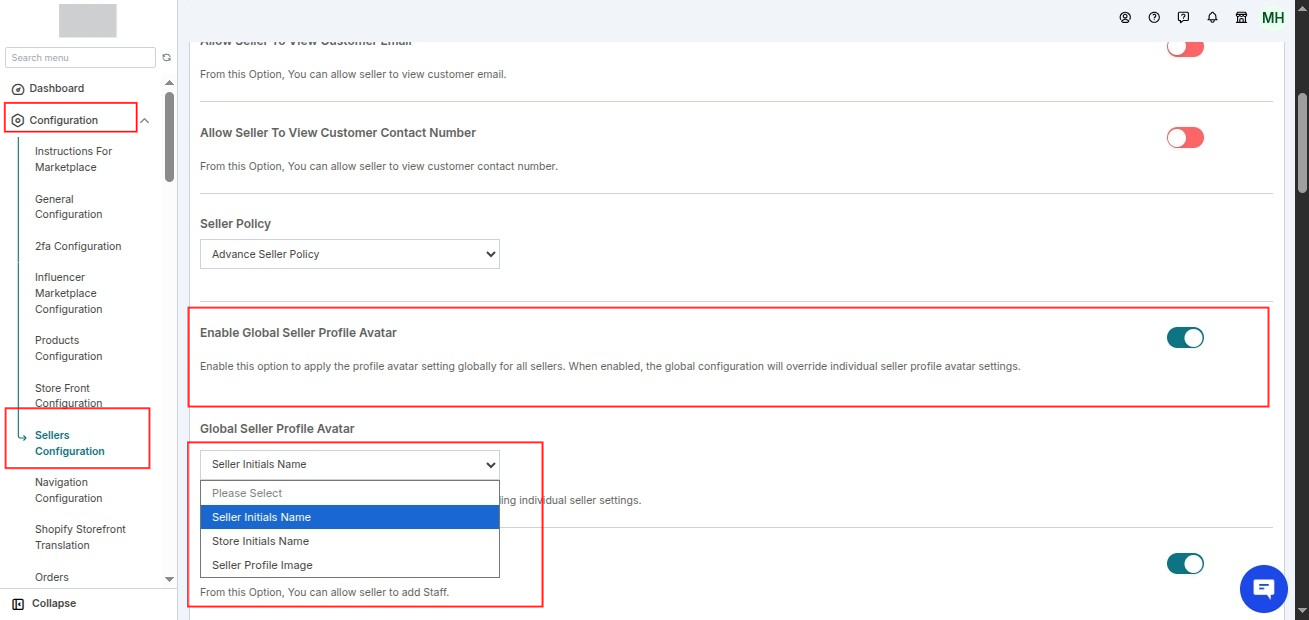Enable Allow Seller To View Customer Contact Number
This screenshot has height=620, width=1309.
(x=1185, y=138)
